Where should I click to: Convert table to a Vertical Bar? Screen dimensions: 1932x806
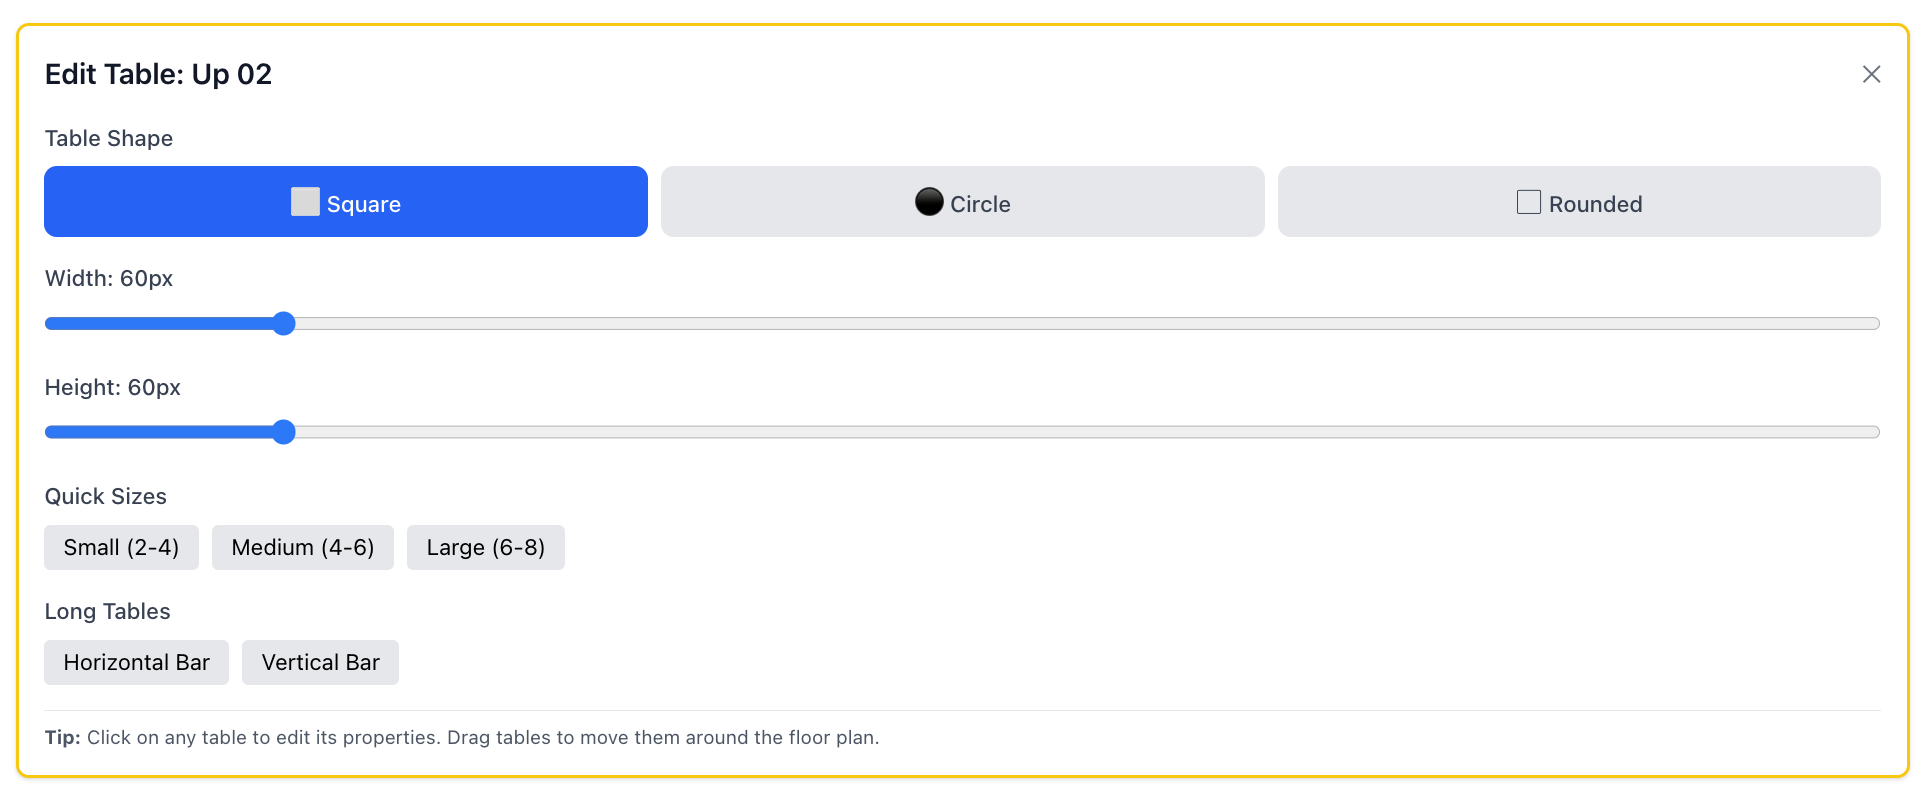[x=320, y=662]
